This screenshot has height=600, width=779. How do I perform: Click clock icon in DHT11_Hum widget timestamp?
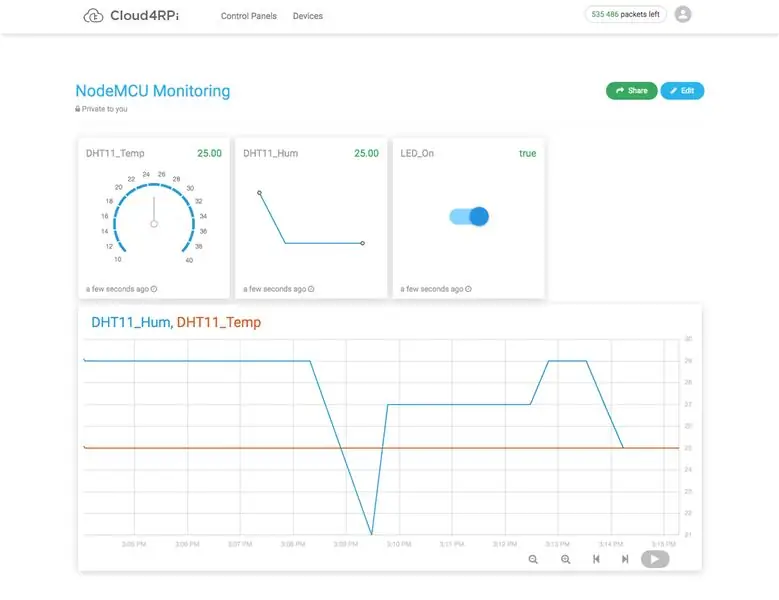coord(311,289)
